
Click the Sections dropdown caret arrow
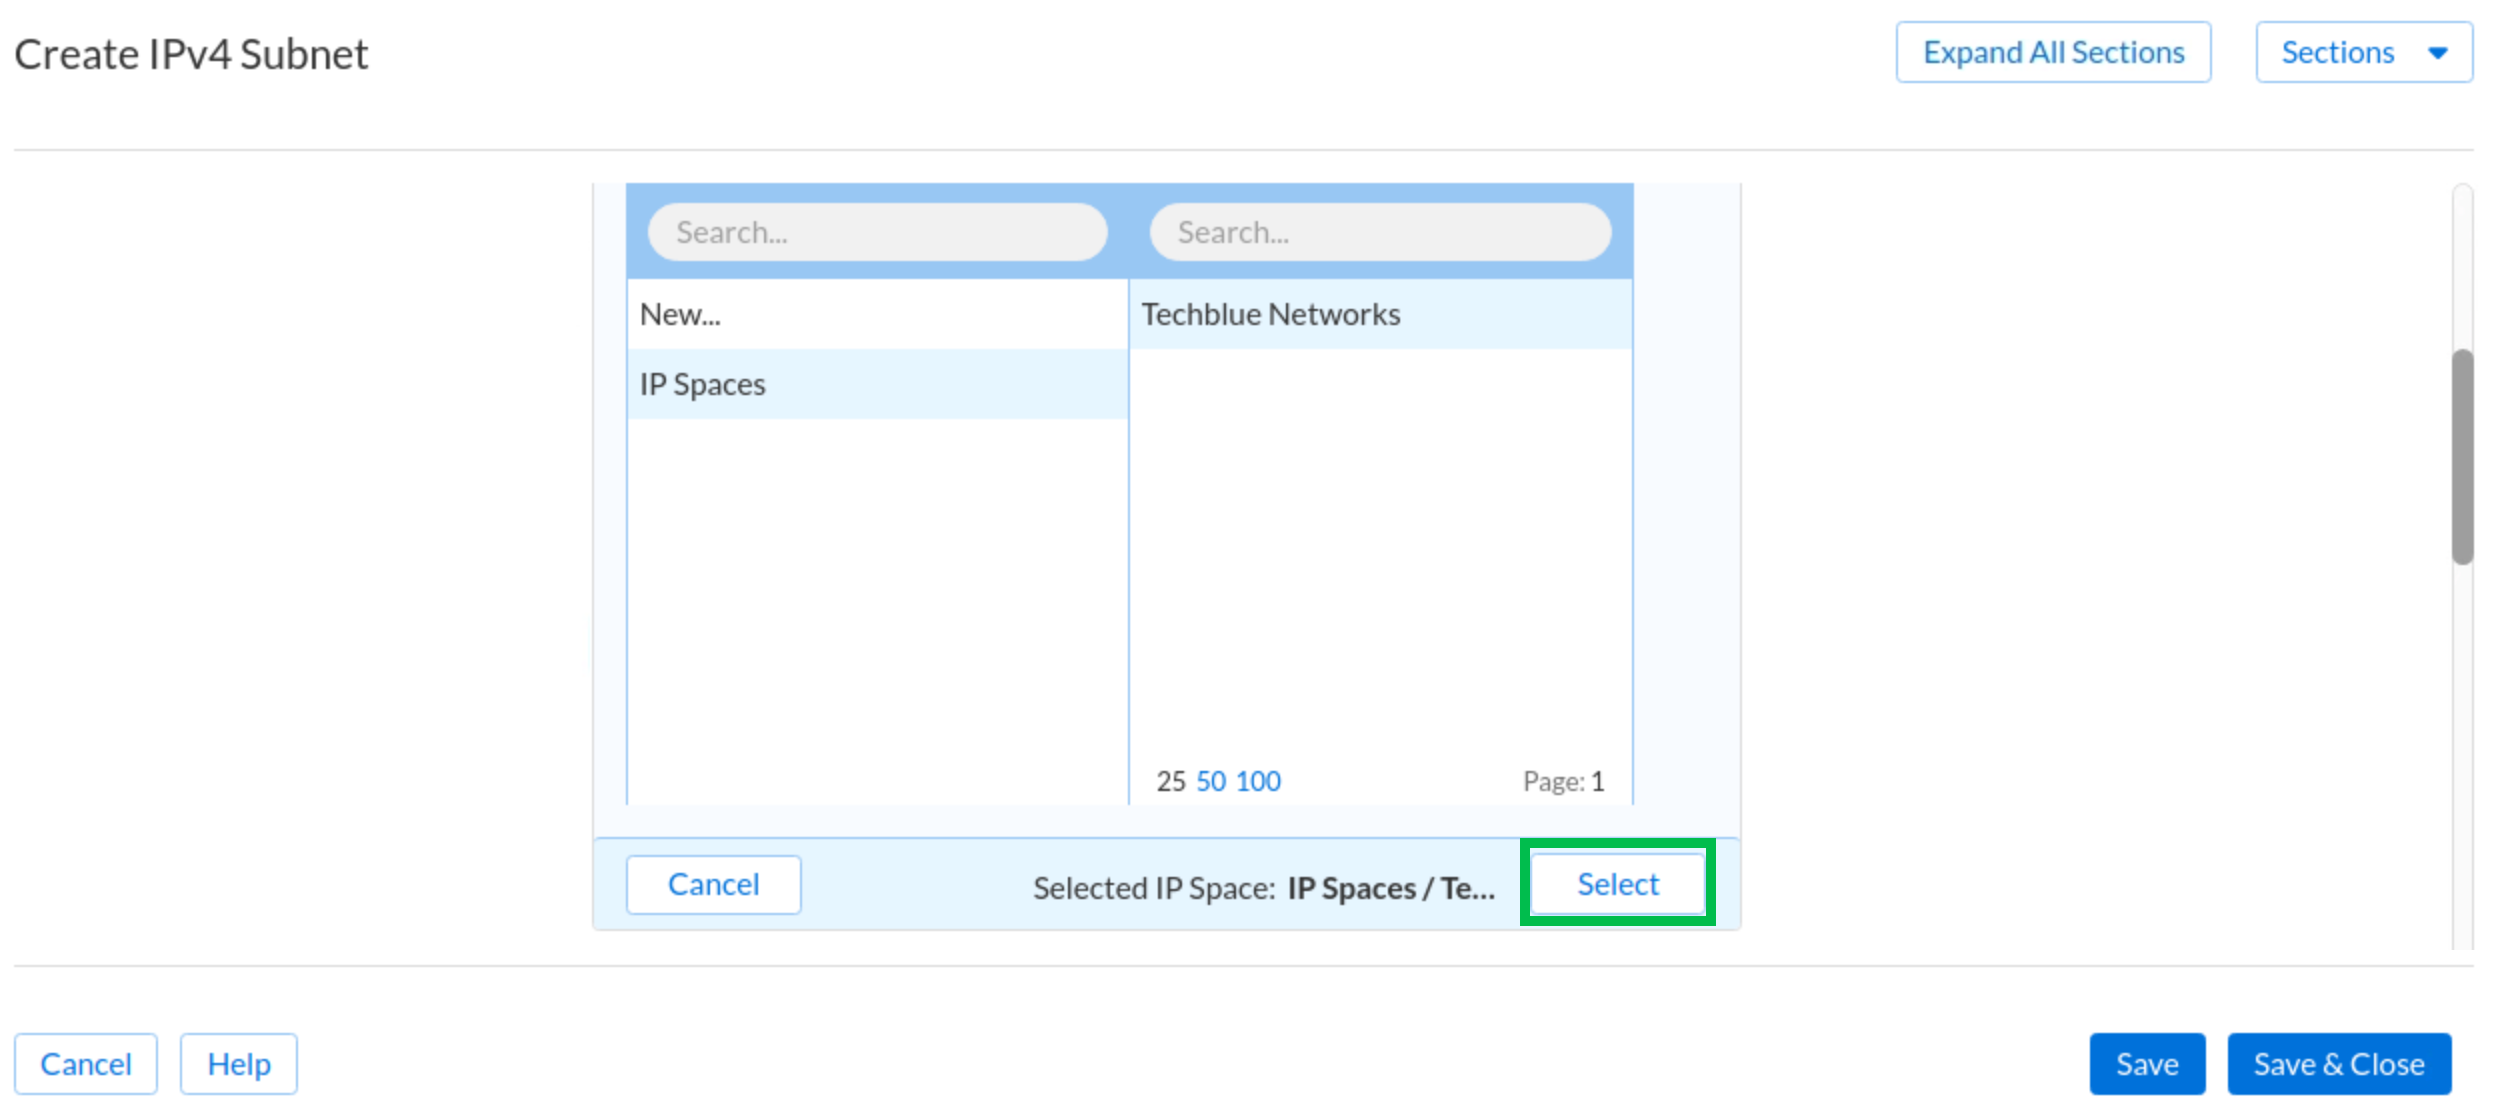click(x=2437, y=53)
